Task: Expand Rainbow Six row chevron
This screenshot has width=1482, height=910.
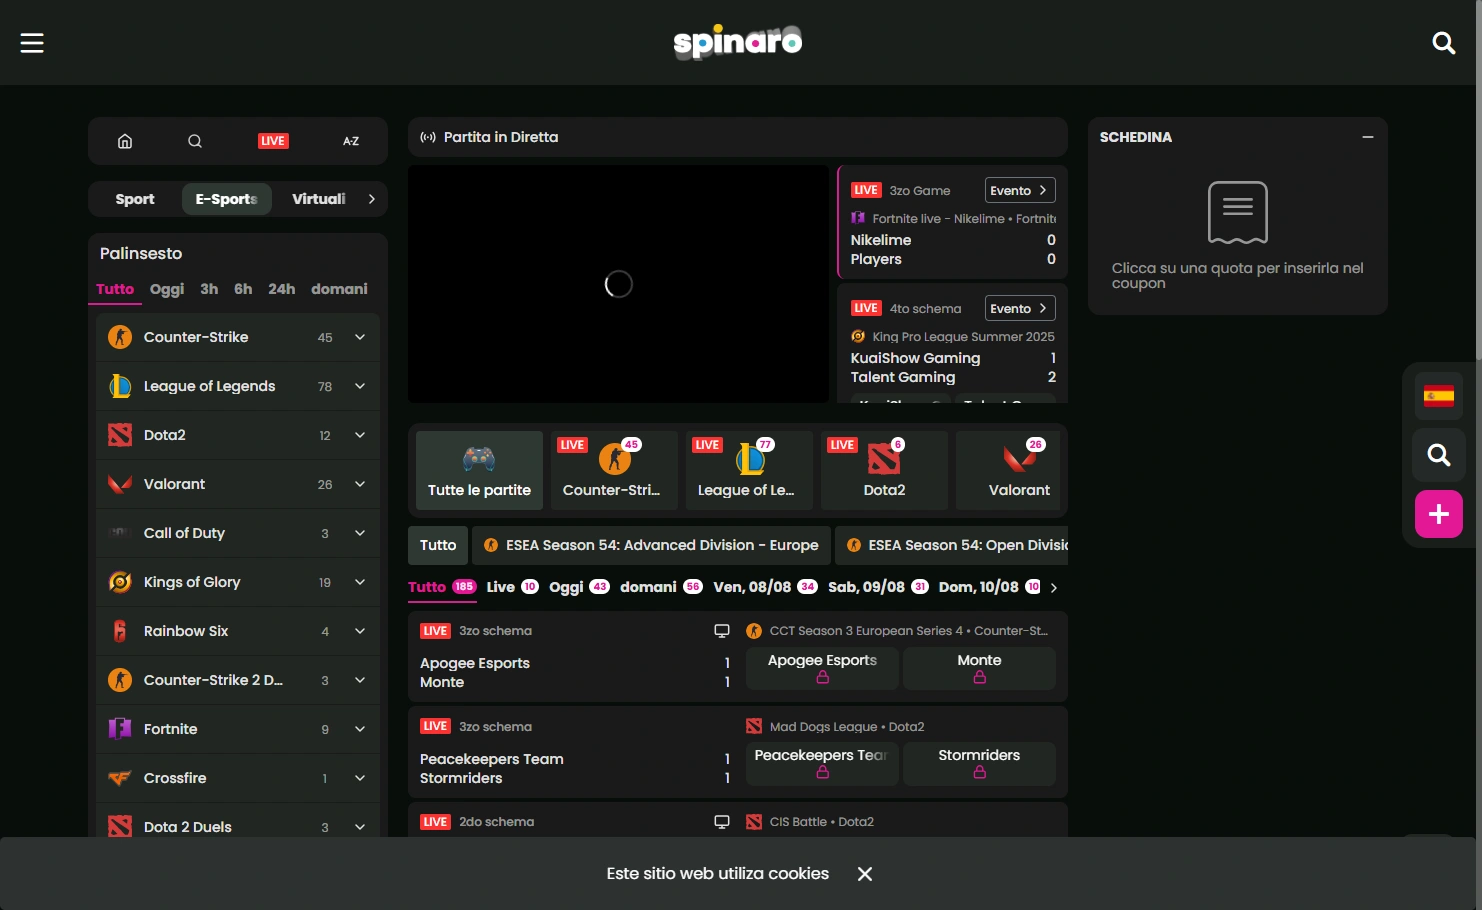Action: coord(360,631)
